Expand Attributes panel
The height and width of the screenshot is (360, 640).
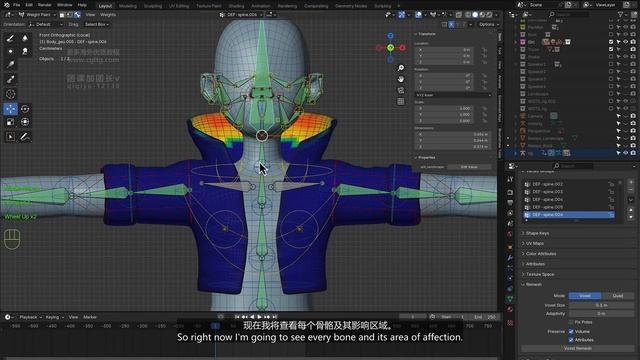point(535,264)
